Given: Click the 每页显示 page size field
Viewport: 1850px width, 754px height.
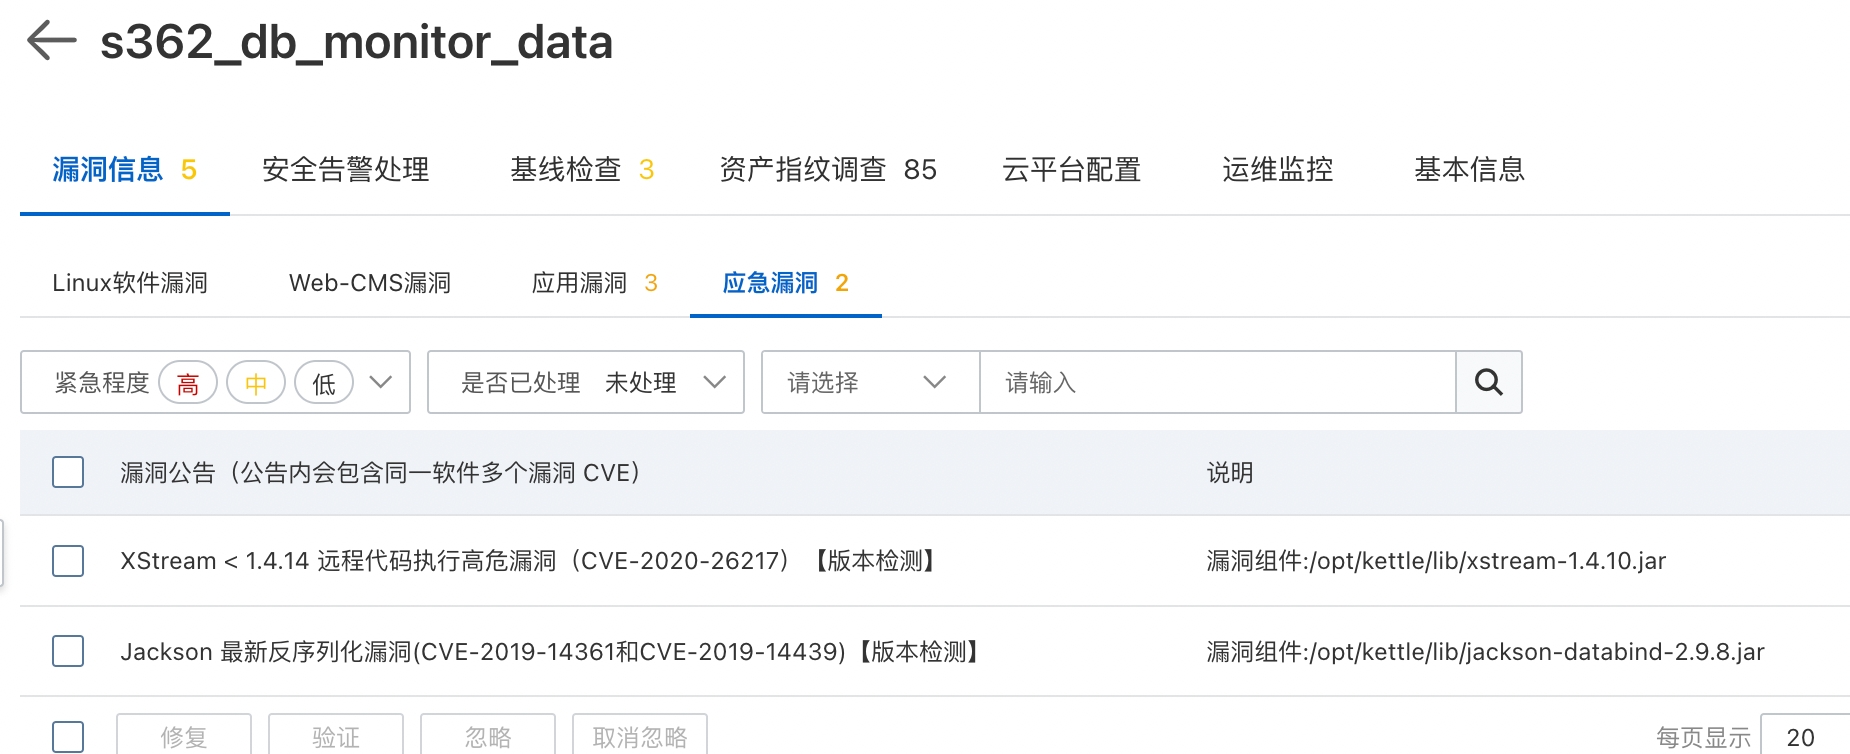Looking at the screenshot, I should pyautogui.click(x=1800, y=737).
